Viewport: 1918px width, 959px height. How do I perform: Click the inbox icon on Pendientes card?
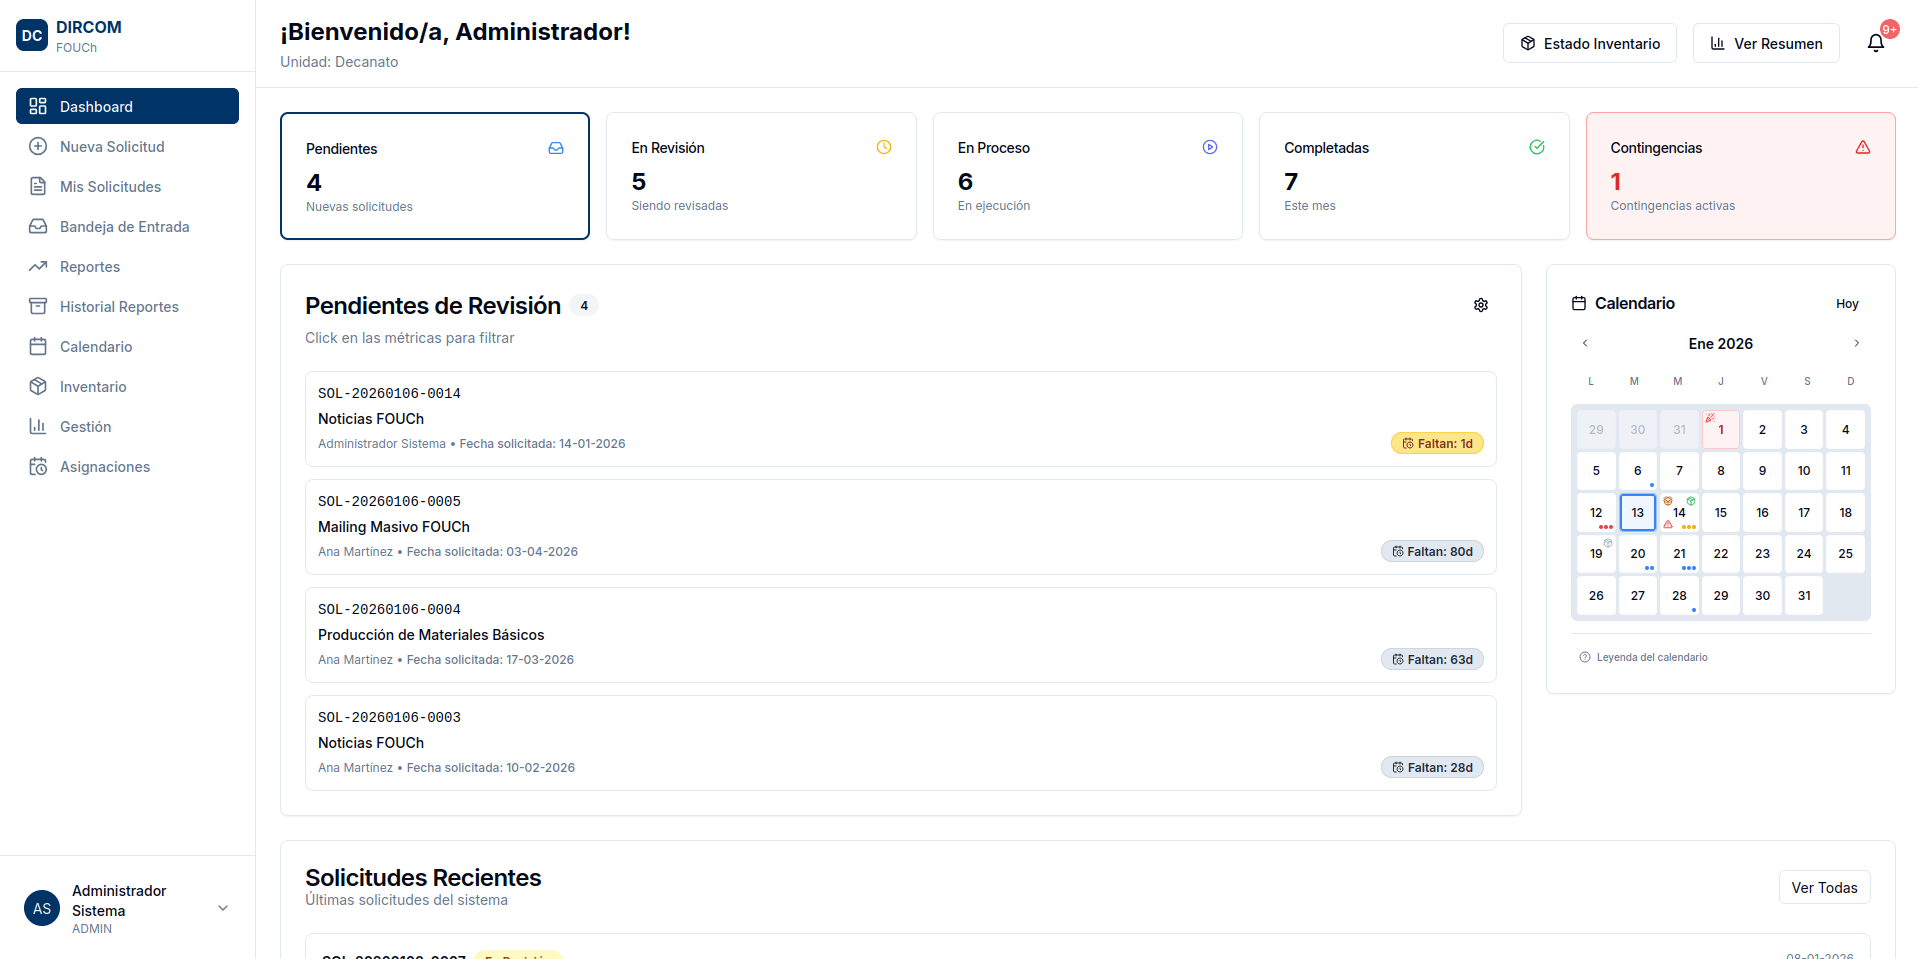click(x=556, y=148)
